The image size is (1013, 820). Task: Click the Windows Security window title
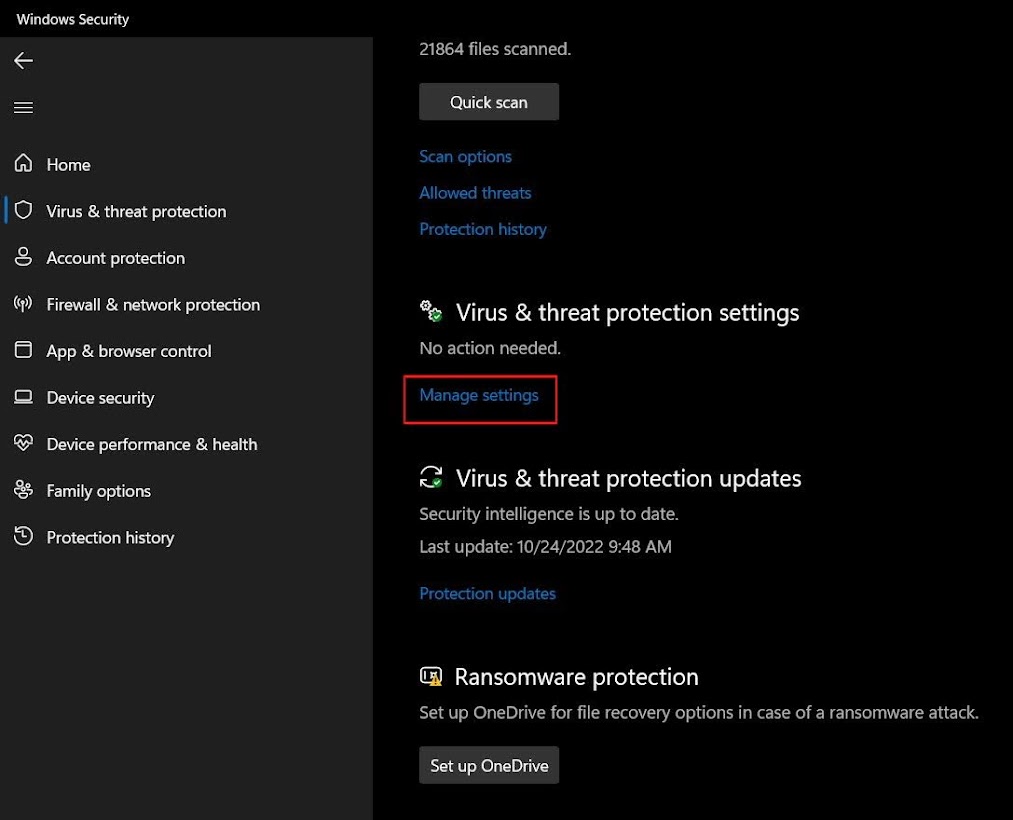(72, 19)
